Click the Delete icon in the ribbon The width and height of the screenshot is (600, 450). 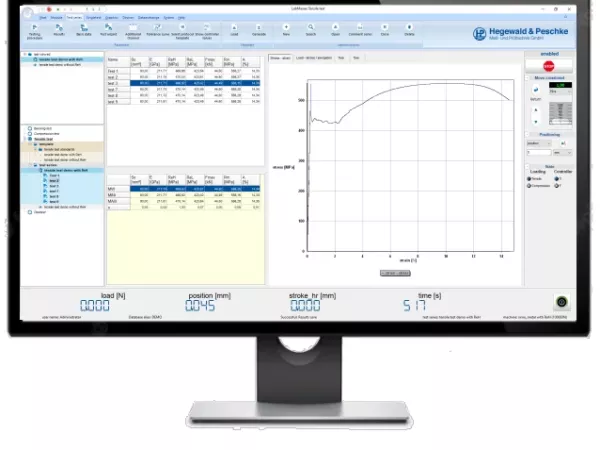click(x=409, y=32)
